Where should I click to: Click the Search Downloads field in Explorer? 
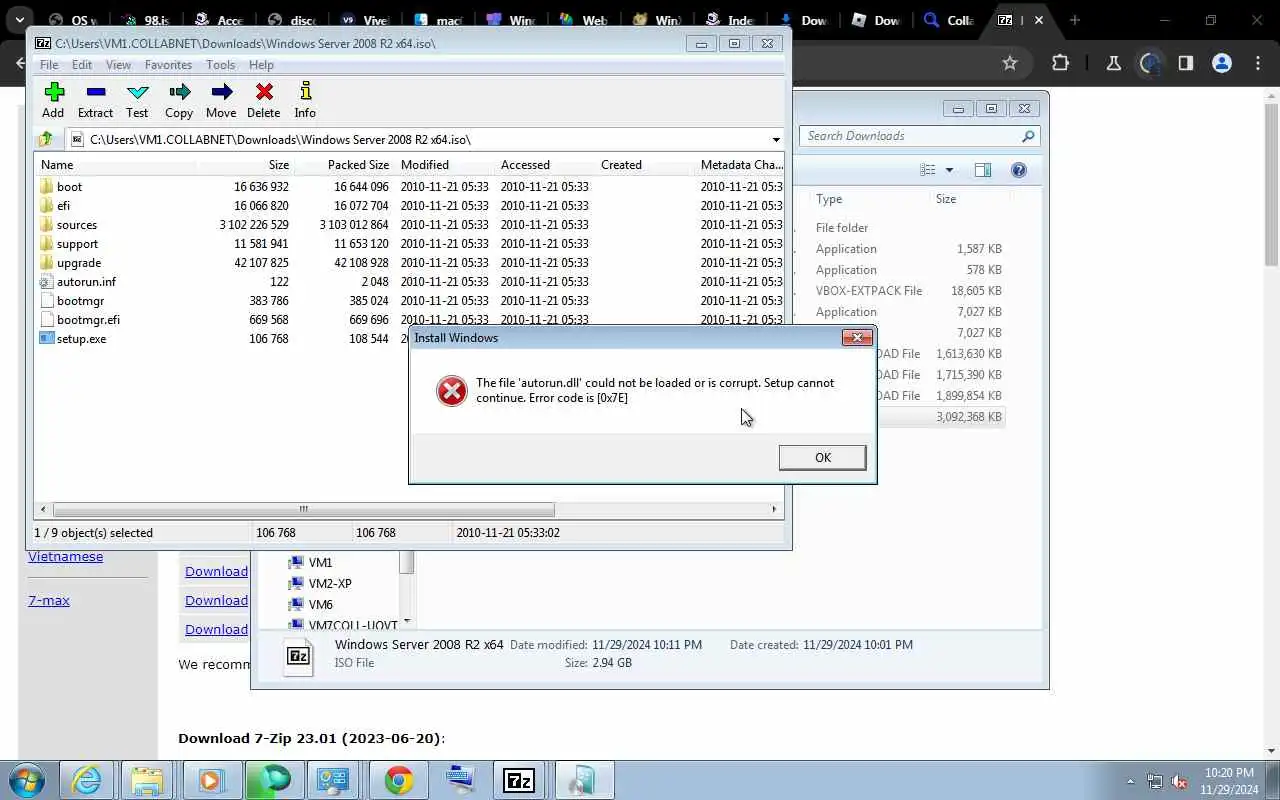[919, 136]
